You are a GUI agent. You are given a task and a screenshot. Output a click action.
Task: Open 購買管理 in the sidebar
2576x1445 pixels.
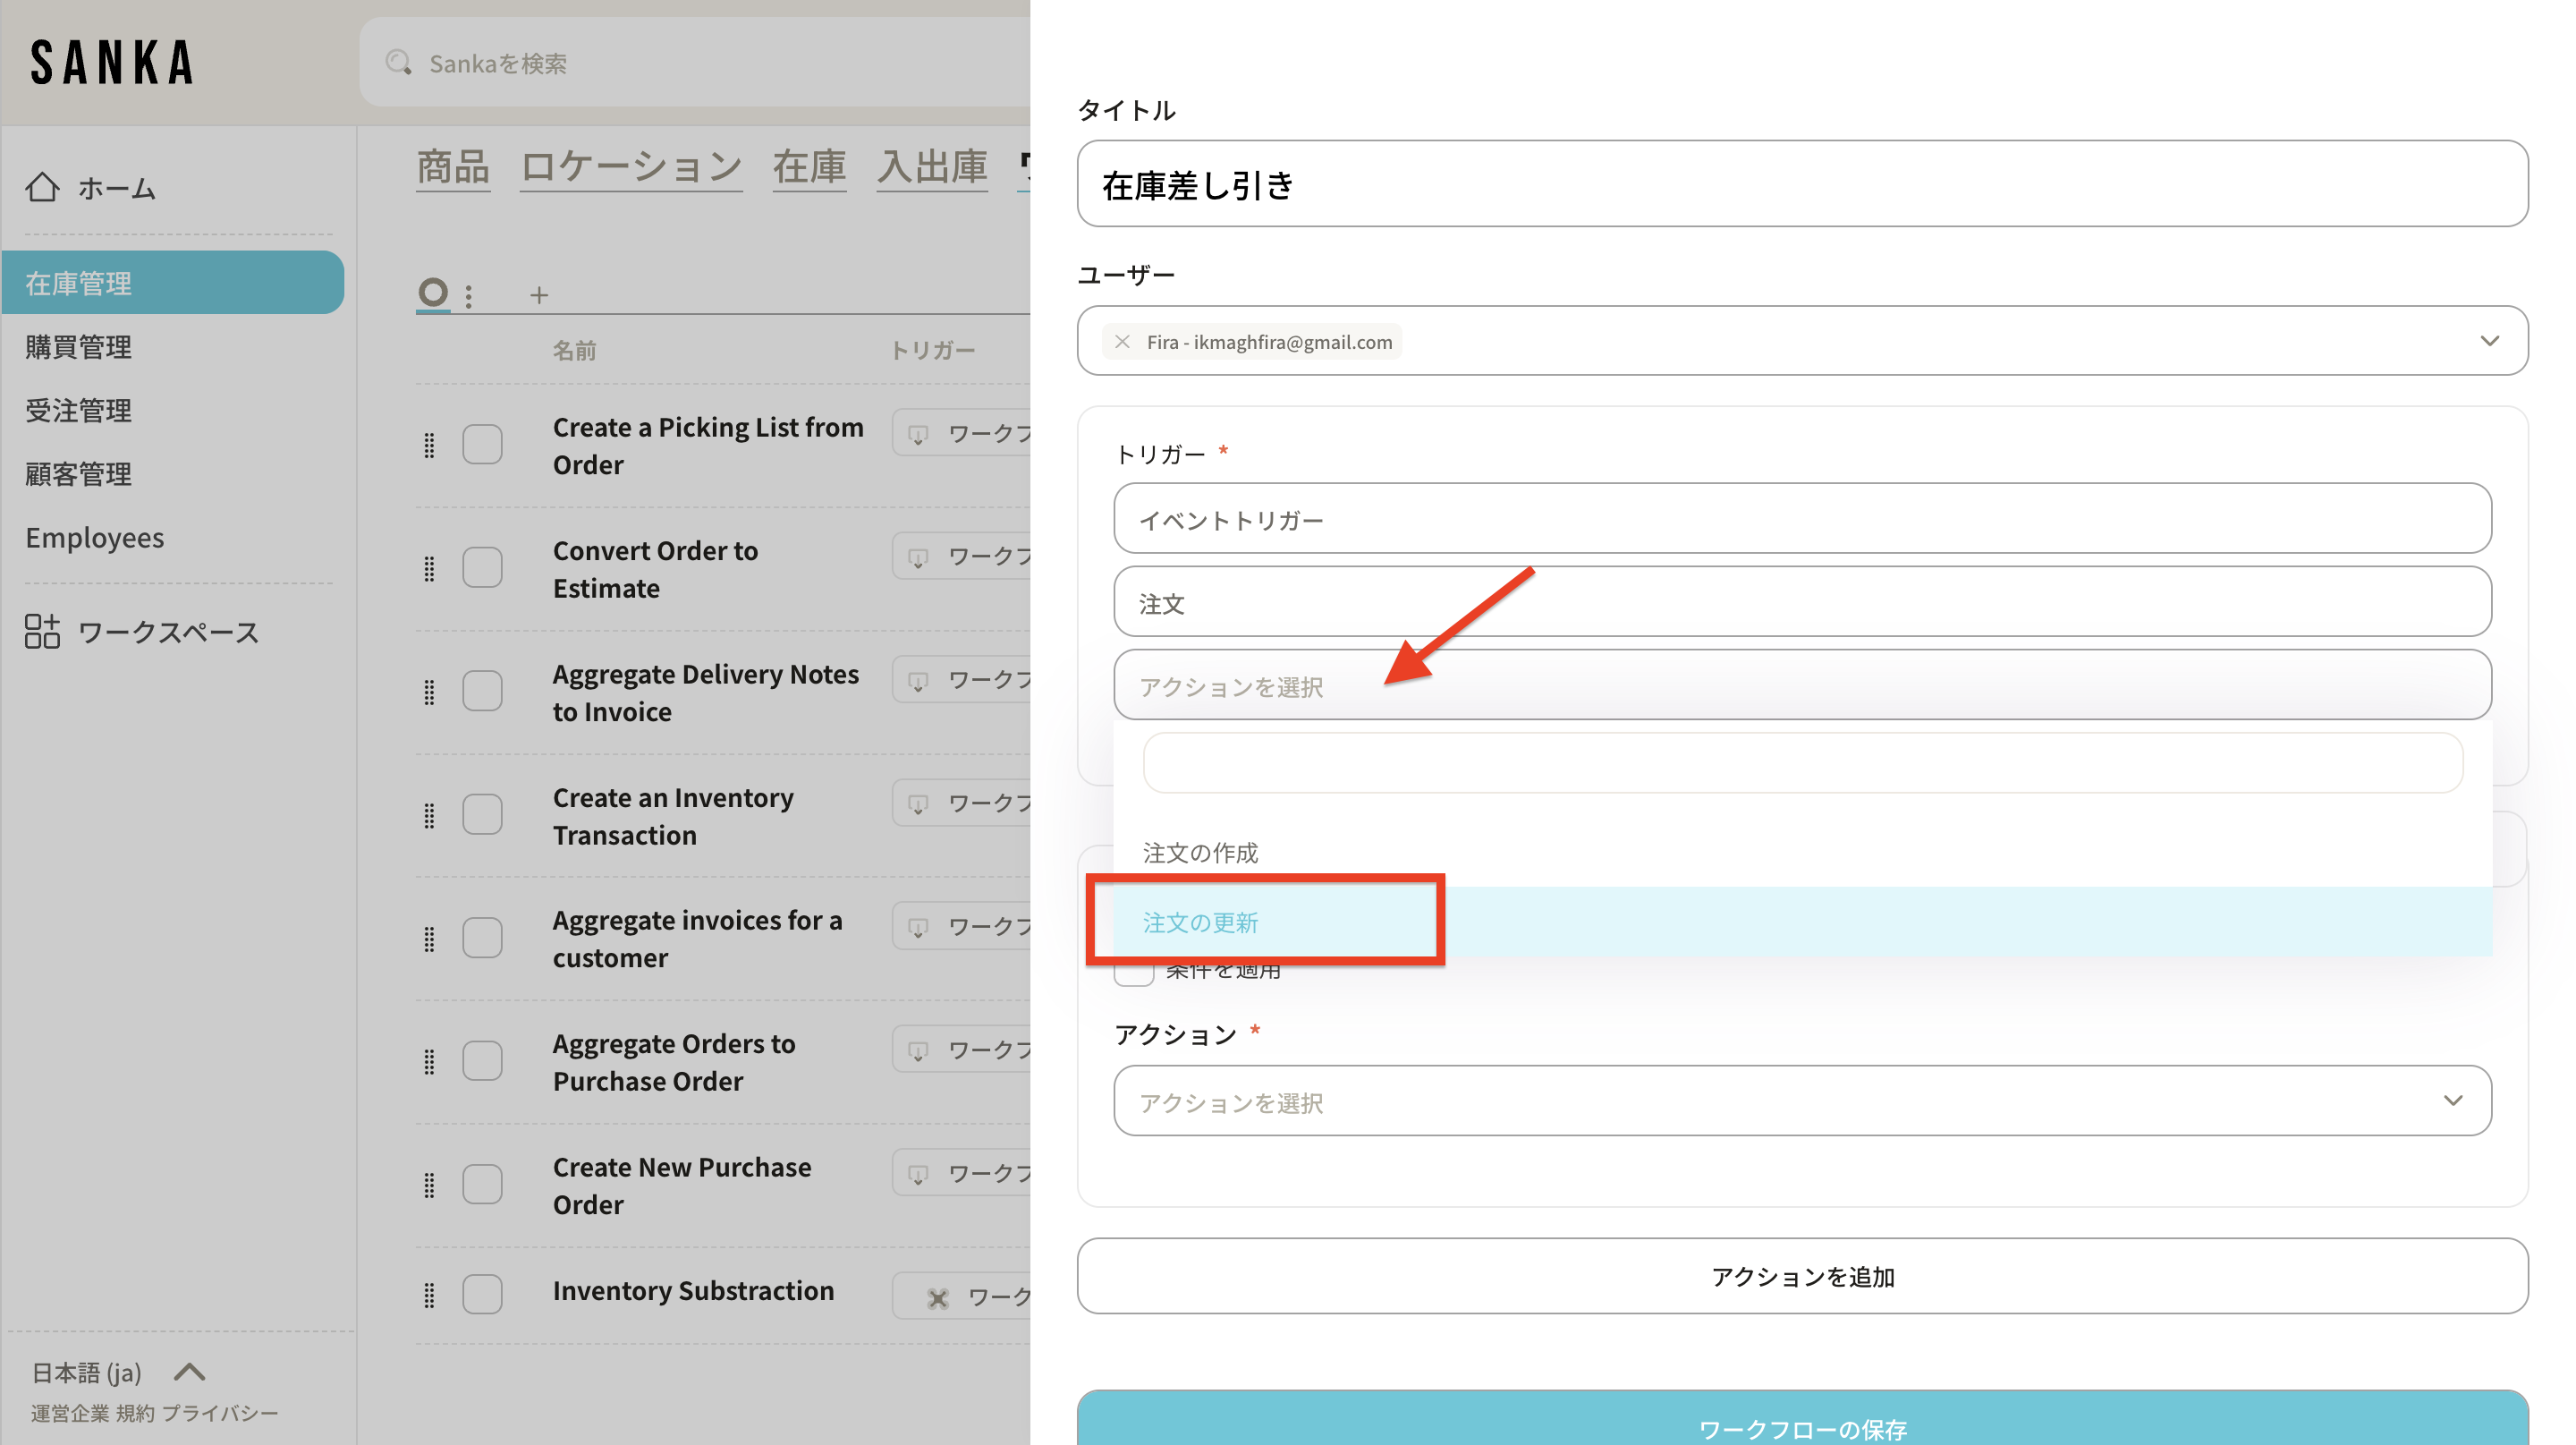(x=79, y=347)
